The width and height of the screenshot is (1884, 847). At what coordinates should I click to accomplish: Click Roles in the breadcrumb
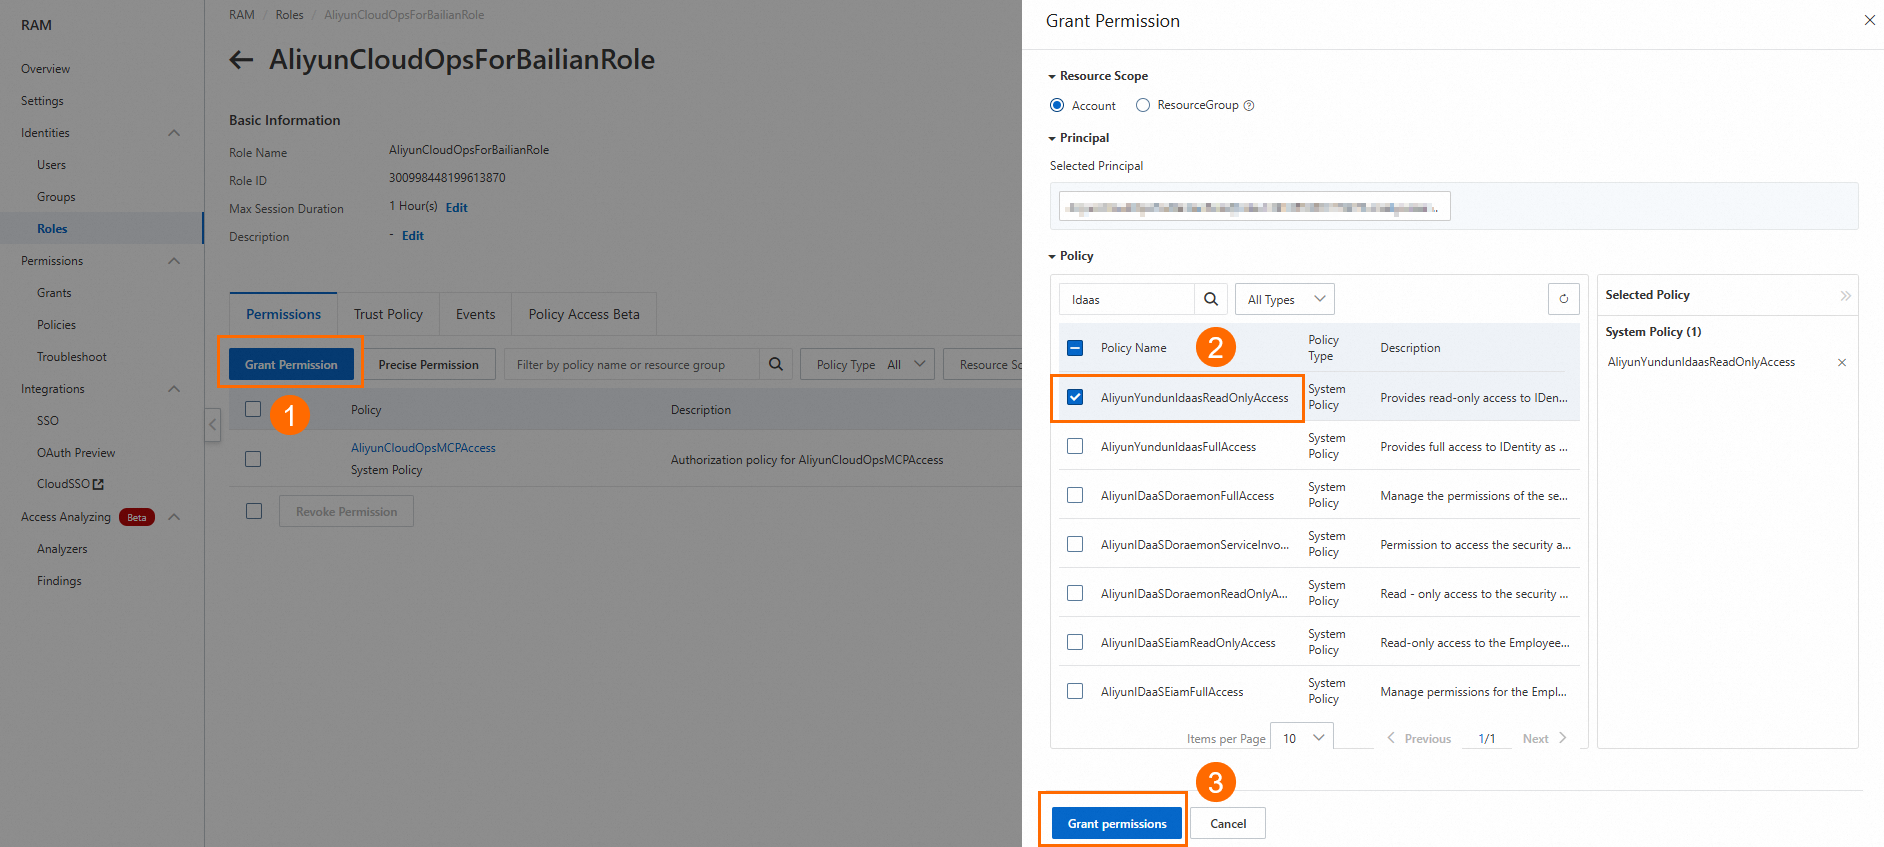pyautogui.click(x=289, y=15)
